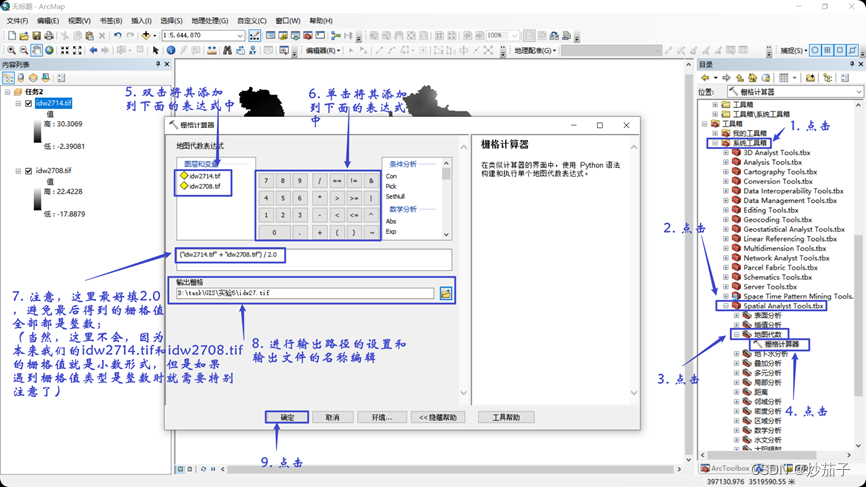Open the 视图(V) menu
This screenshot has width=866, height=487.
(79, 20)
